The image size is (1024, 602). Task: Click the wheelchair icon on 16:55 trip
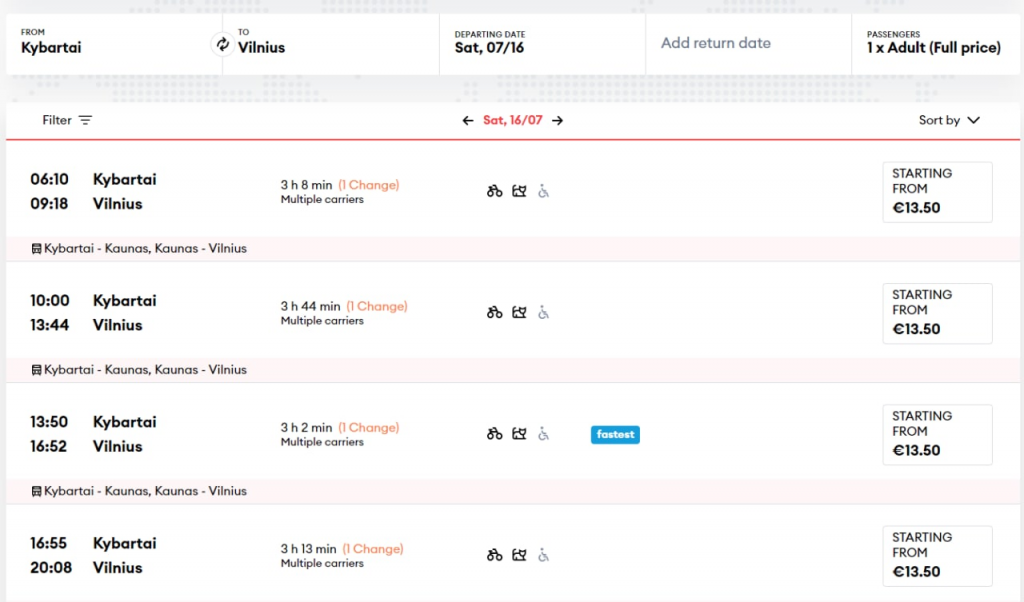pos(543,555)
